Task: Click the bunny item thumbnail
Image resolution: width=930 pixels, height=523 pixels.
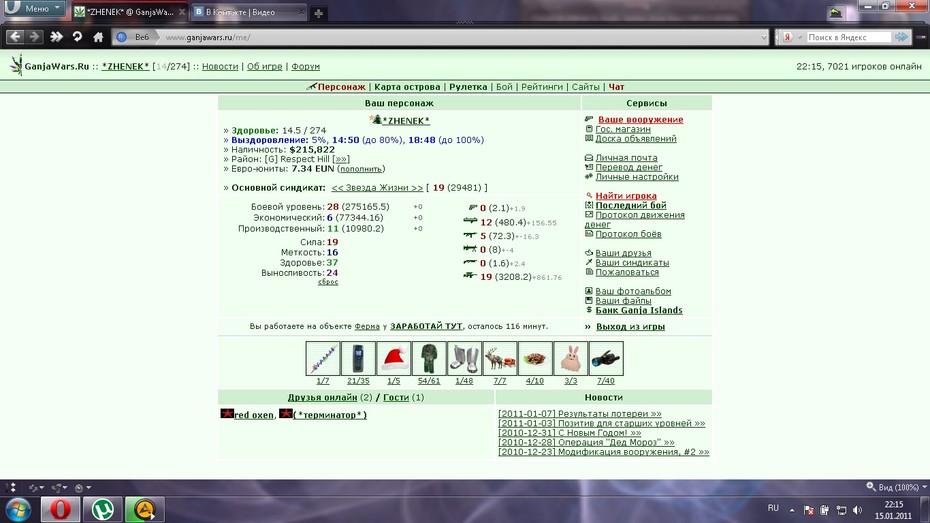Action: (571, 358)
